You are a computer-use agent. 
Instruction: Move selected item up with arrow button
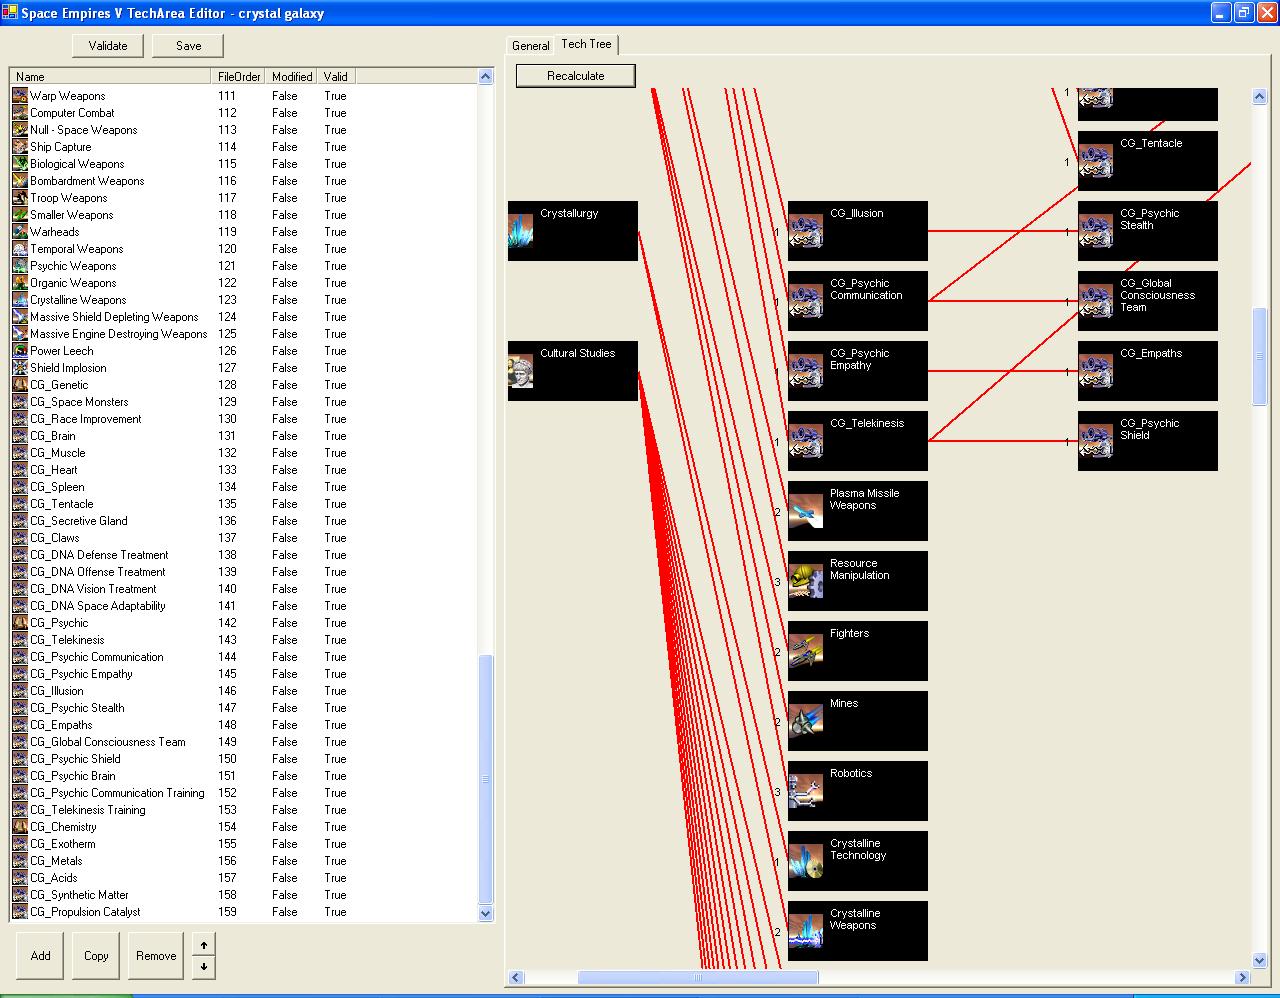203,945
